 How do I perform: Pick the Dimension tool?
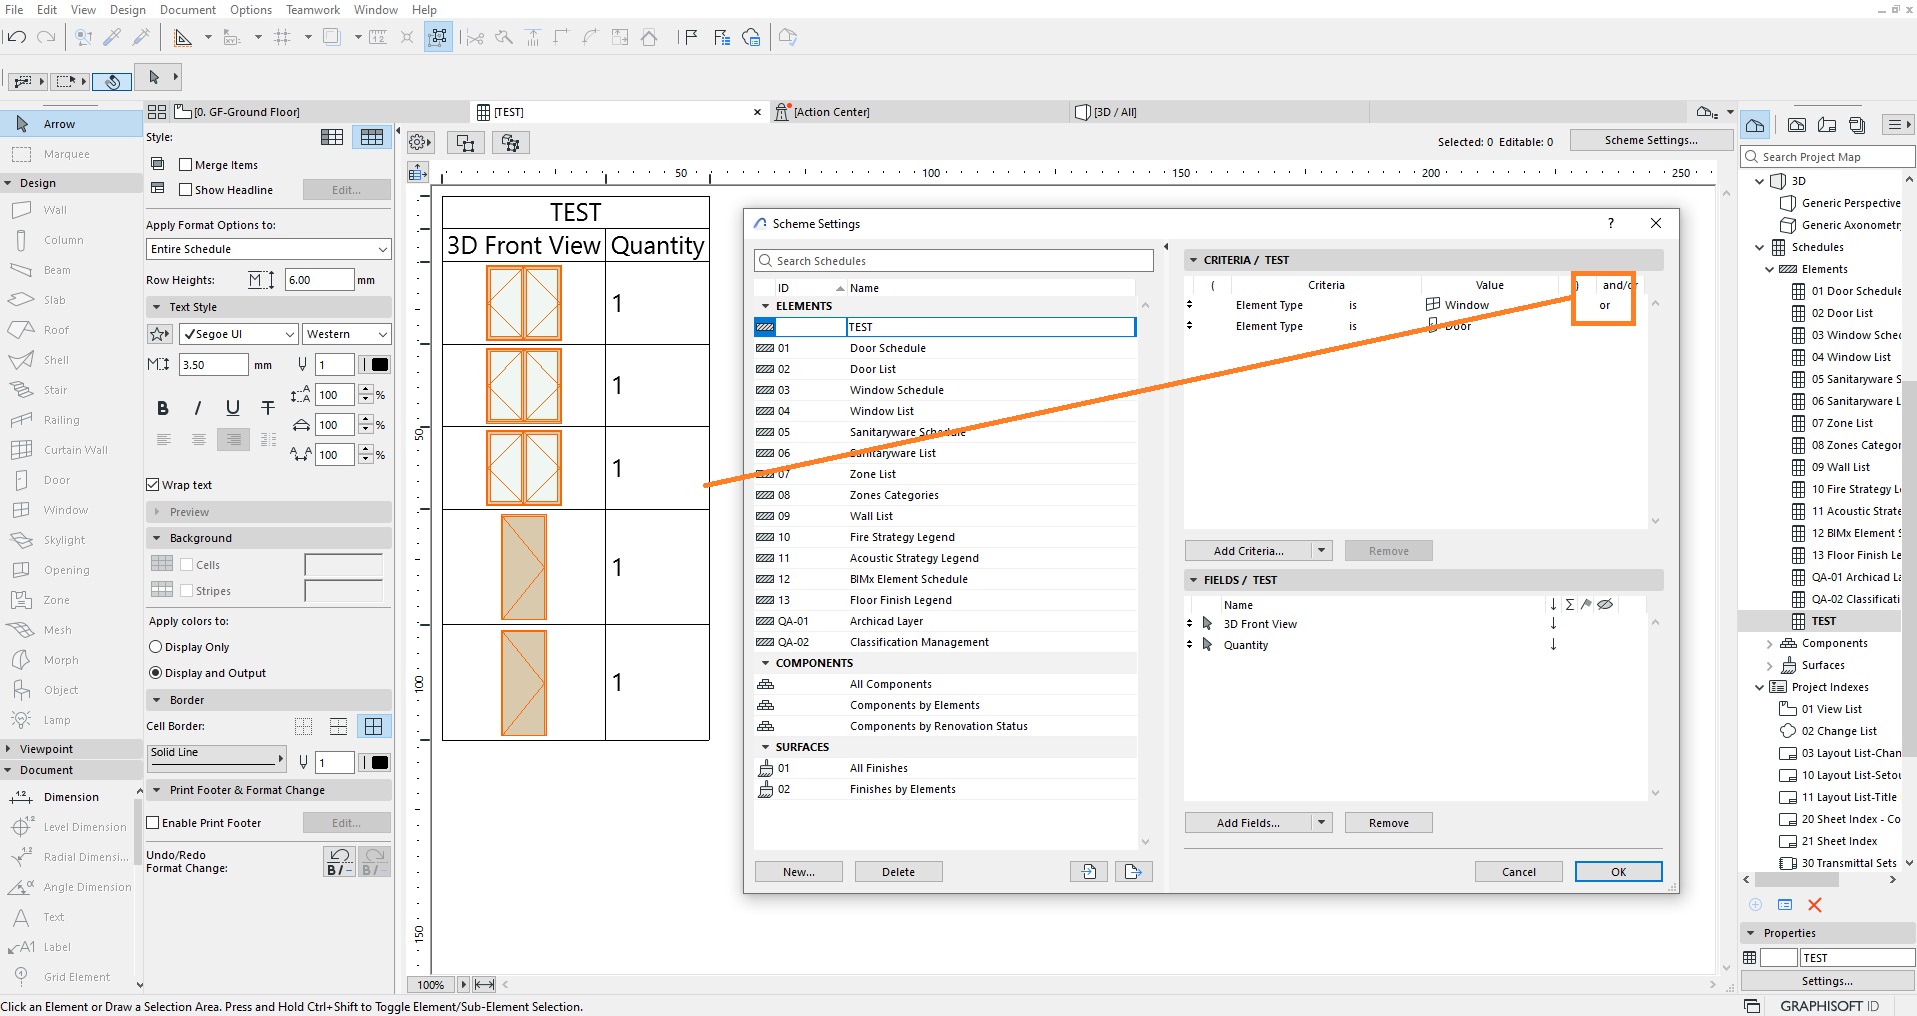(x=66, y=797)
